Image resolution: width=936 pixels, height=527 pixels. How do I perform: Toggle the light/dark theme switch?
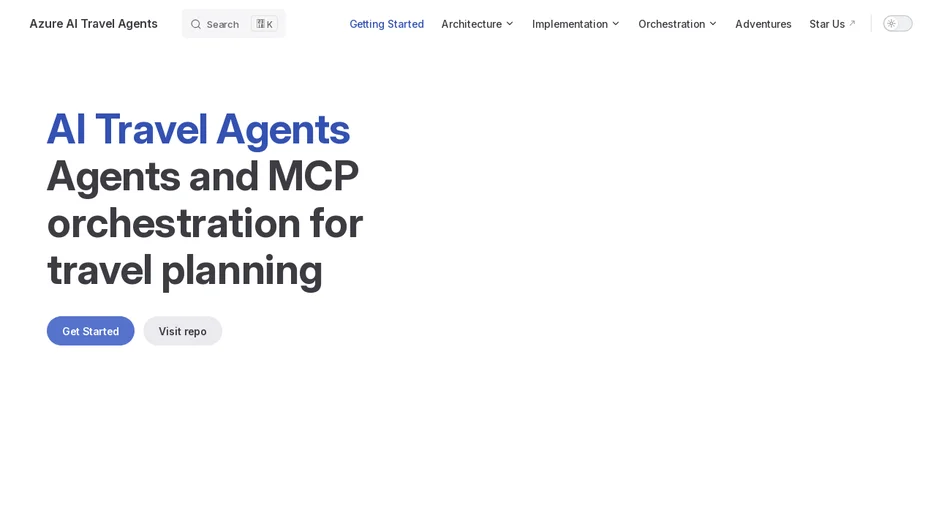tap(897, 24)
